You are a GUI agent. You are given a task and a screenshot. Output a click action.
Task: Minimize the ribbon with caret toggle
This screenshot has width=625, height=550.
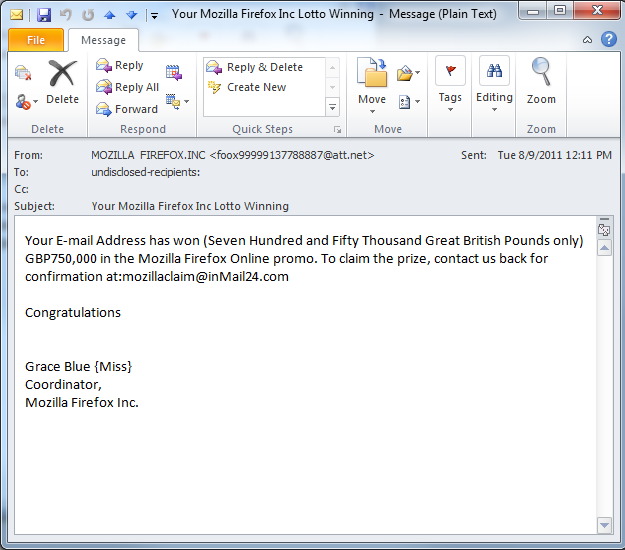(x=588, y=40)
